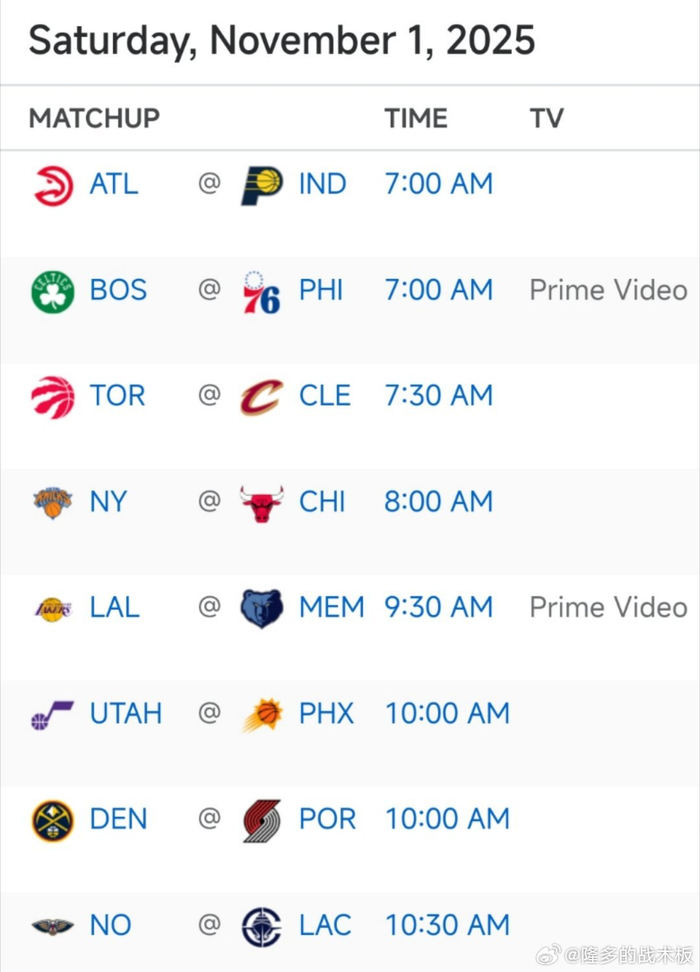
Task: Open Prime Video for the BOS game
Action: tap(607, 290)
